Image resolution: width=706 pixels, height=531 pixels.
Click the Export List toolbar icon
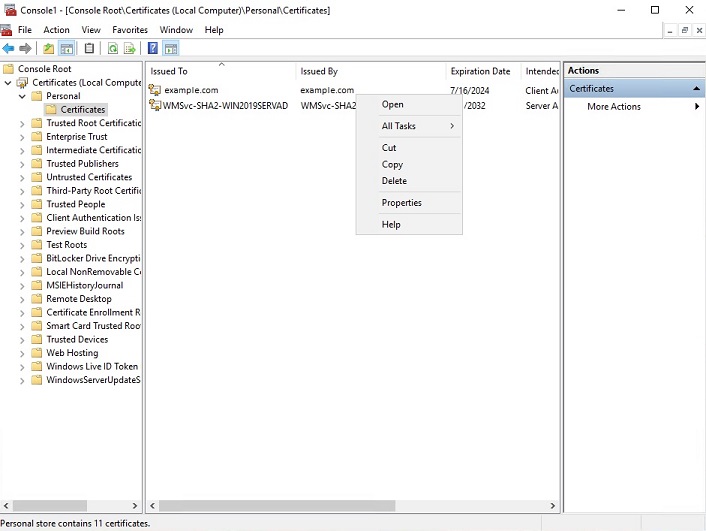[130, 48]
